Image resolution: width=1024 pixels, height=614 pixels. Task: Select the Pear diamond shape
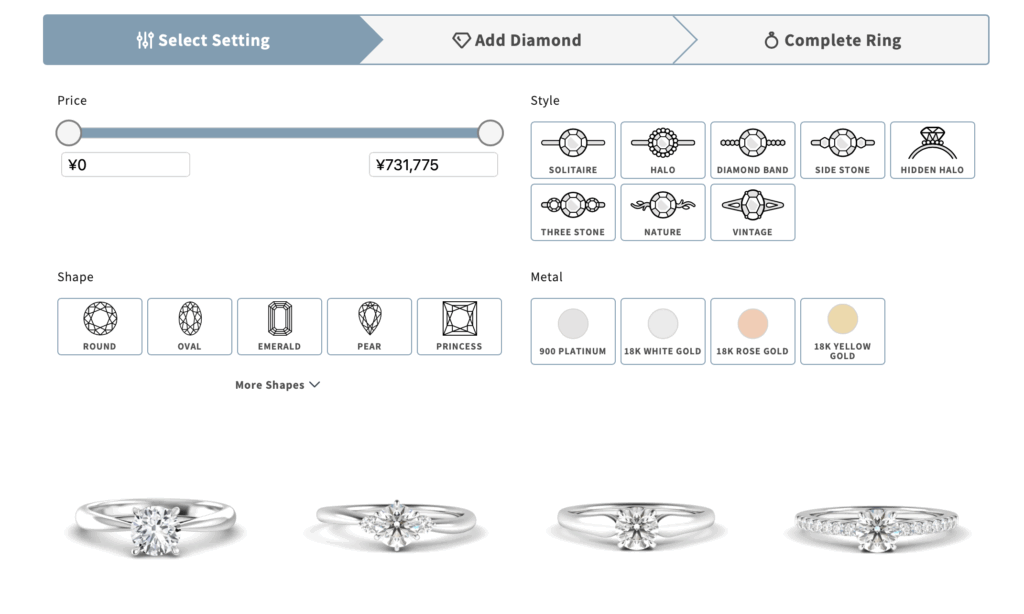coord(369,327)
